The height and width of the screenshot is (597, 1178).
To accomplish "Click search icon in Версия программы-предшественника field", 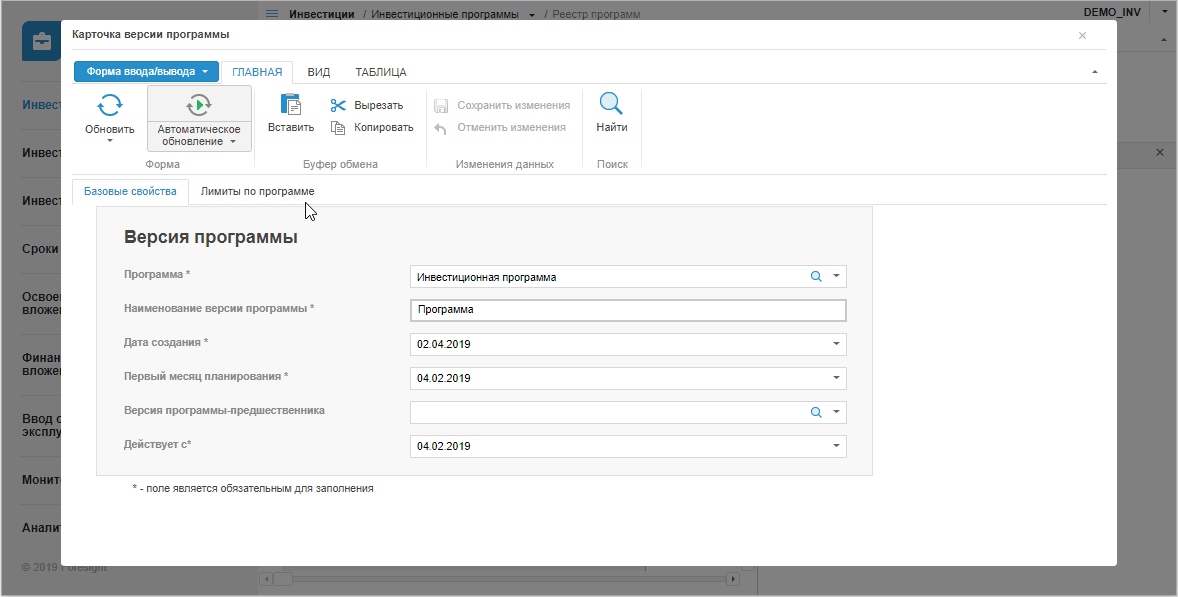I will coord(816,412).
